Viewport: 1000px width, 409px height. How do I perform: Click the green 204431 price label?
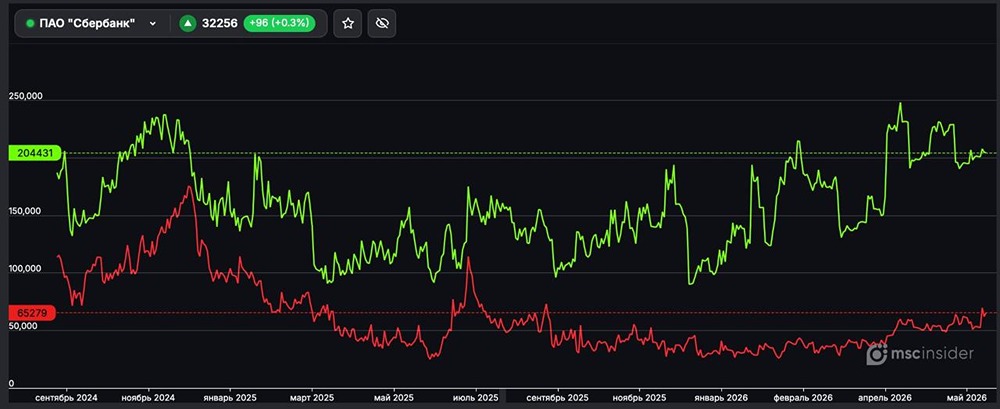click(34, 152)
